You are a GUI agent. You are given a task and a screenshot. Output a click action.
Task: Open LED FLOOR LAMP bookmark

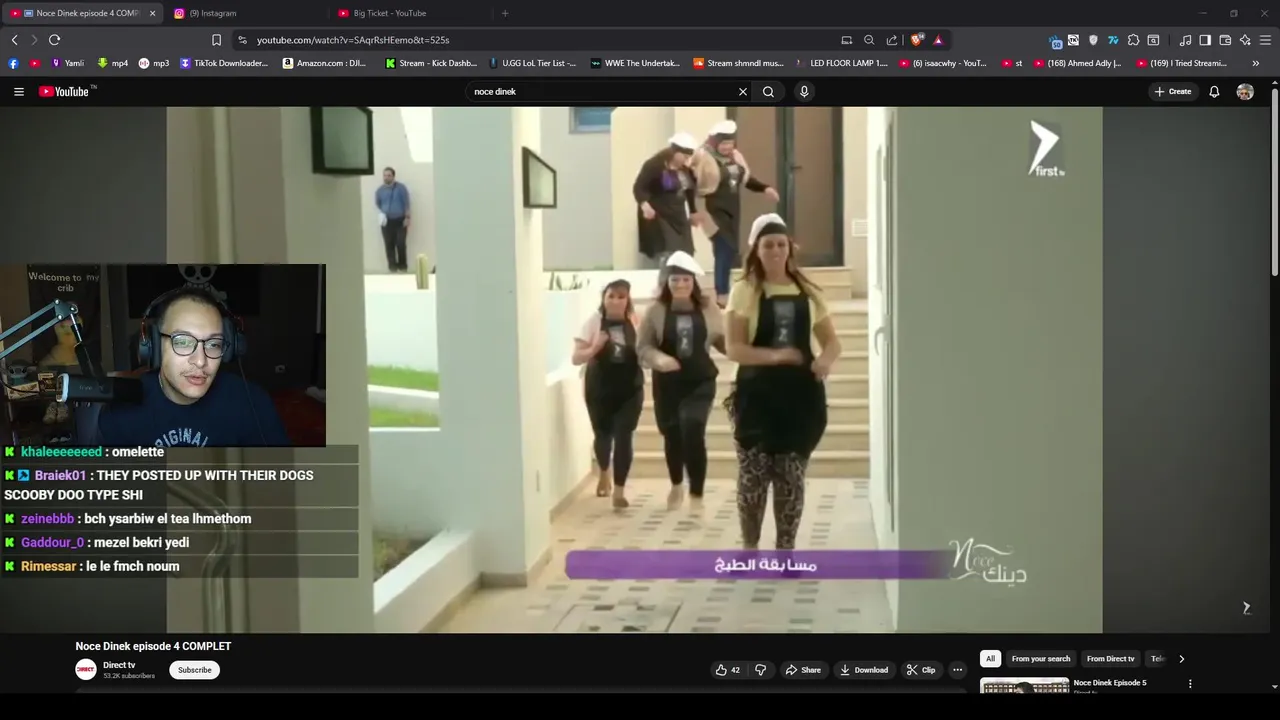[x=842, y=63]
